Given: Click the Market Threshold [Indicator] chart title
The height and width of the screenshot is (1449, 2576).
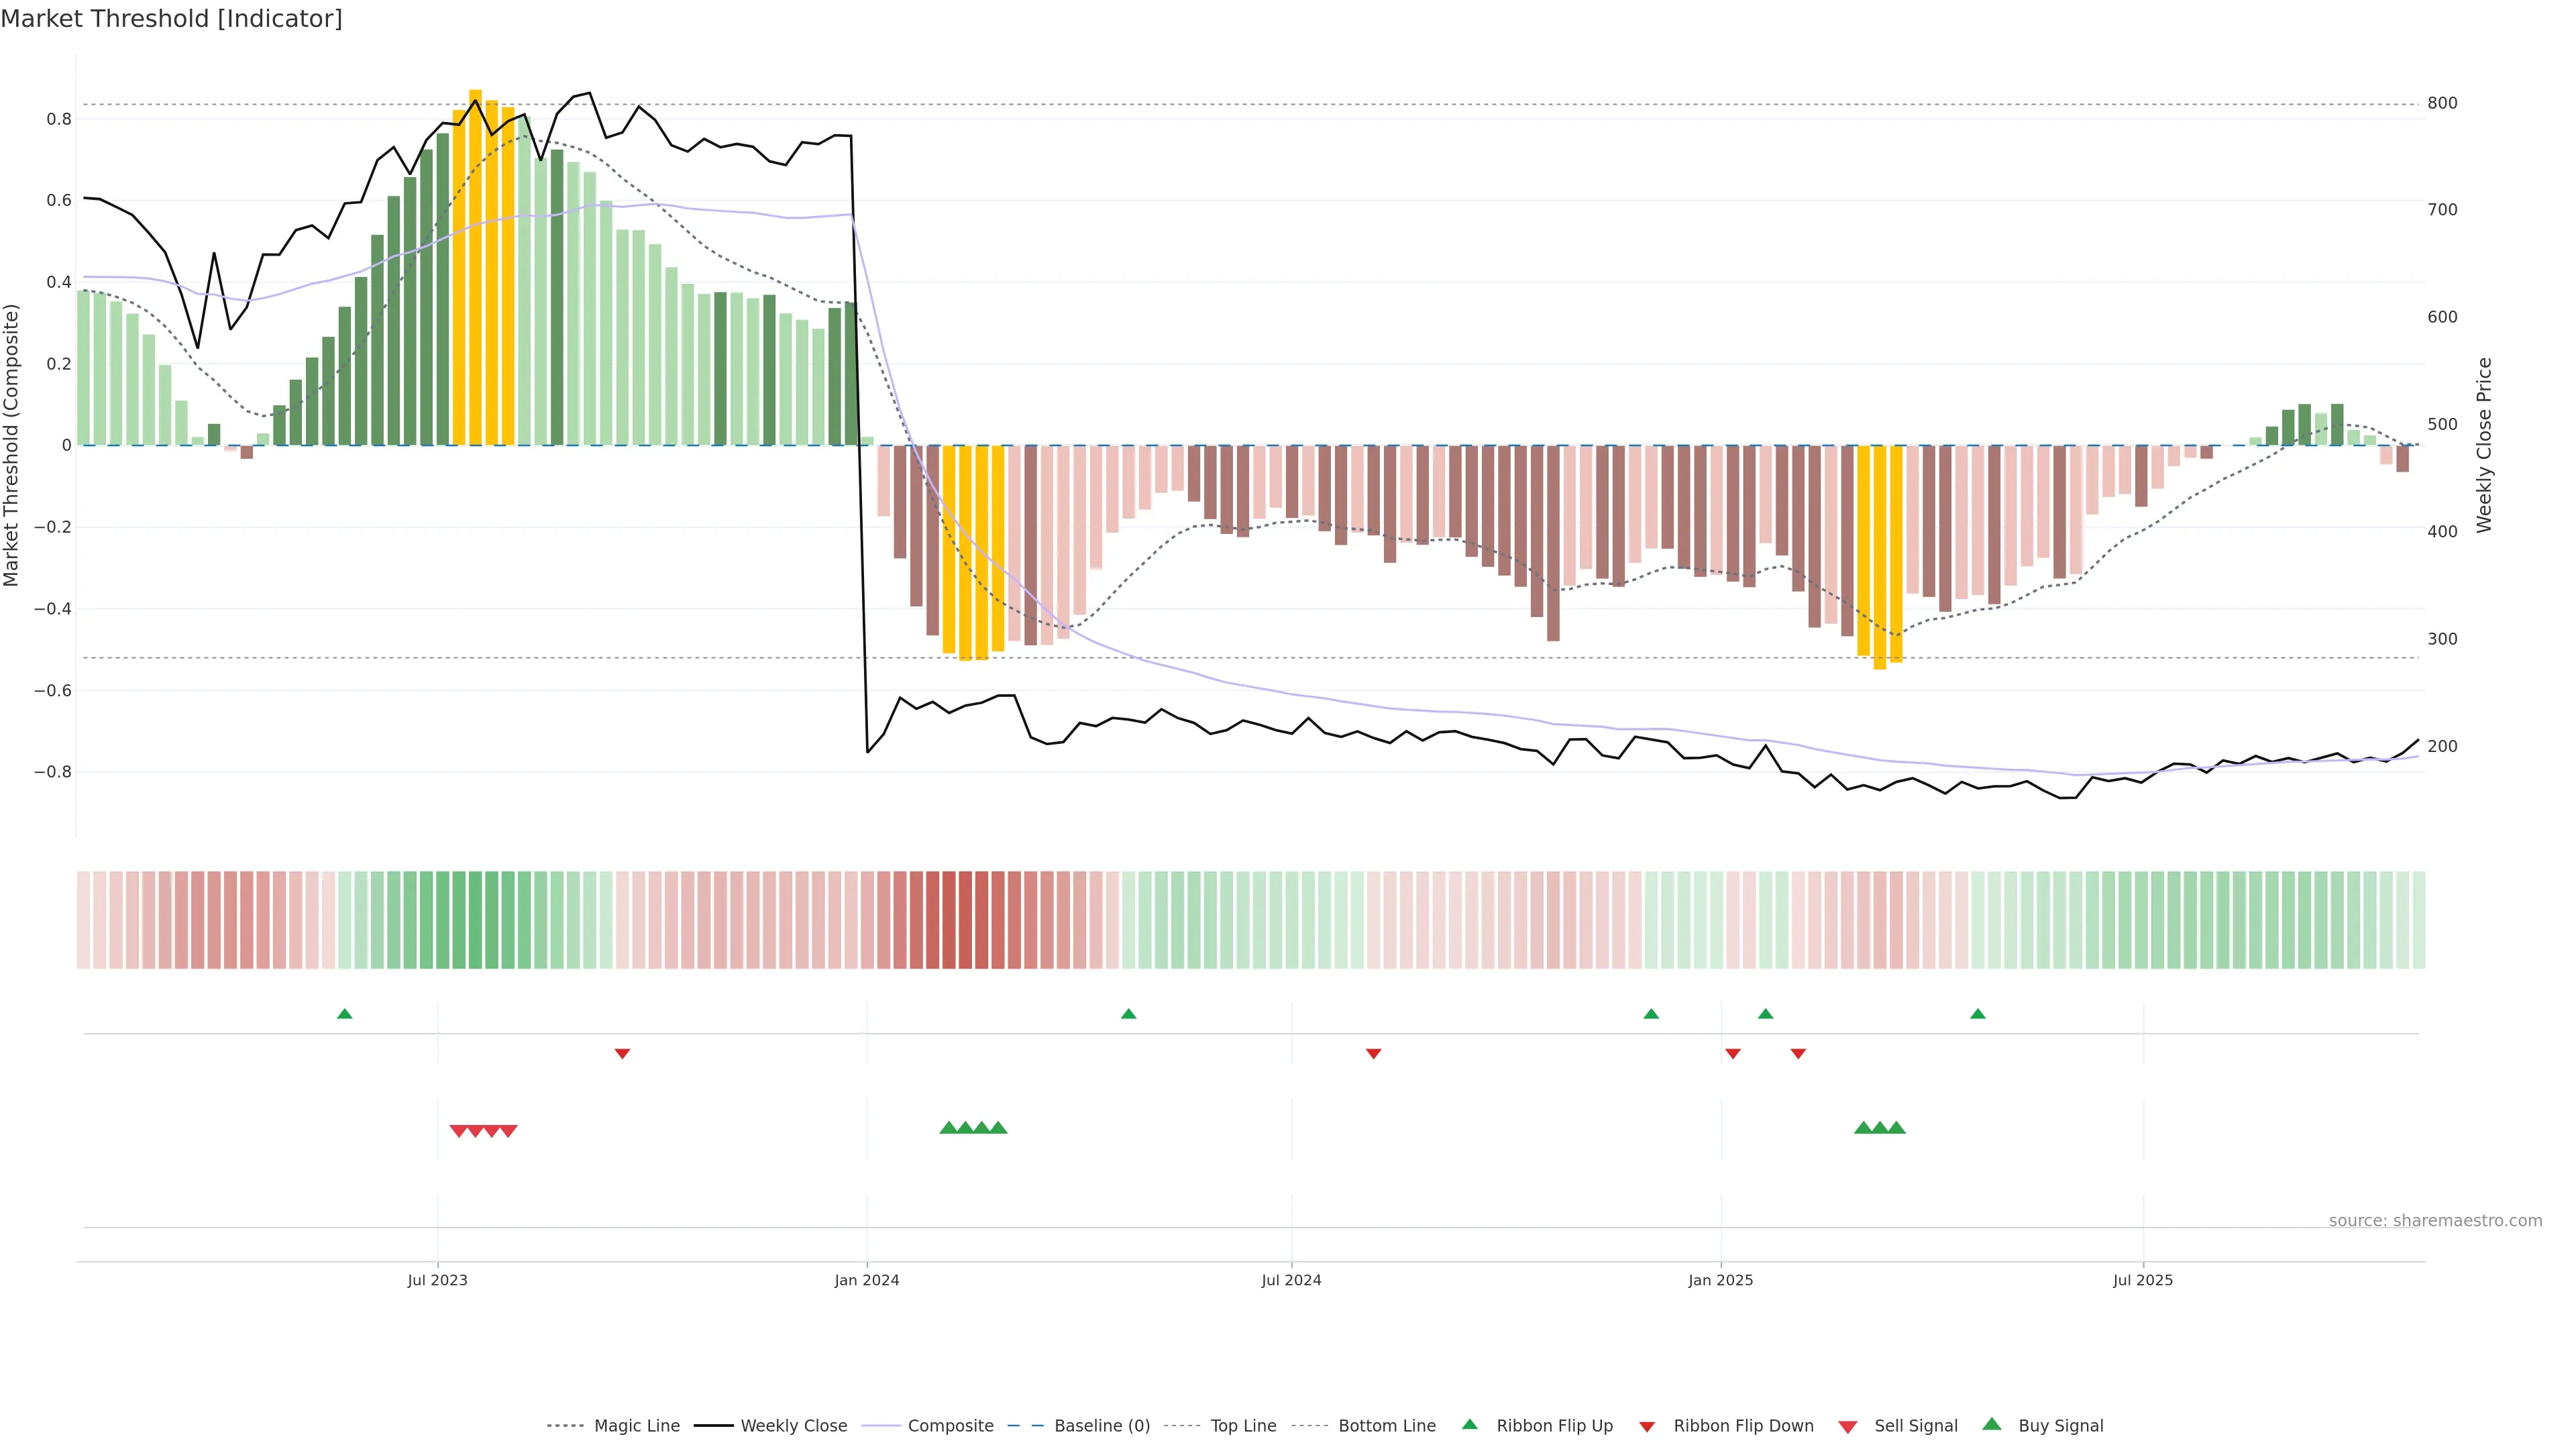Looking at the screenshot, I should pyautogui.click(x=171, y=19).
